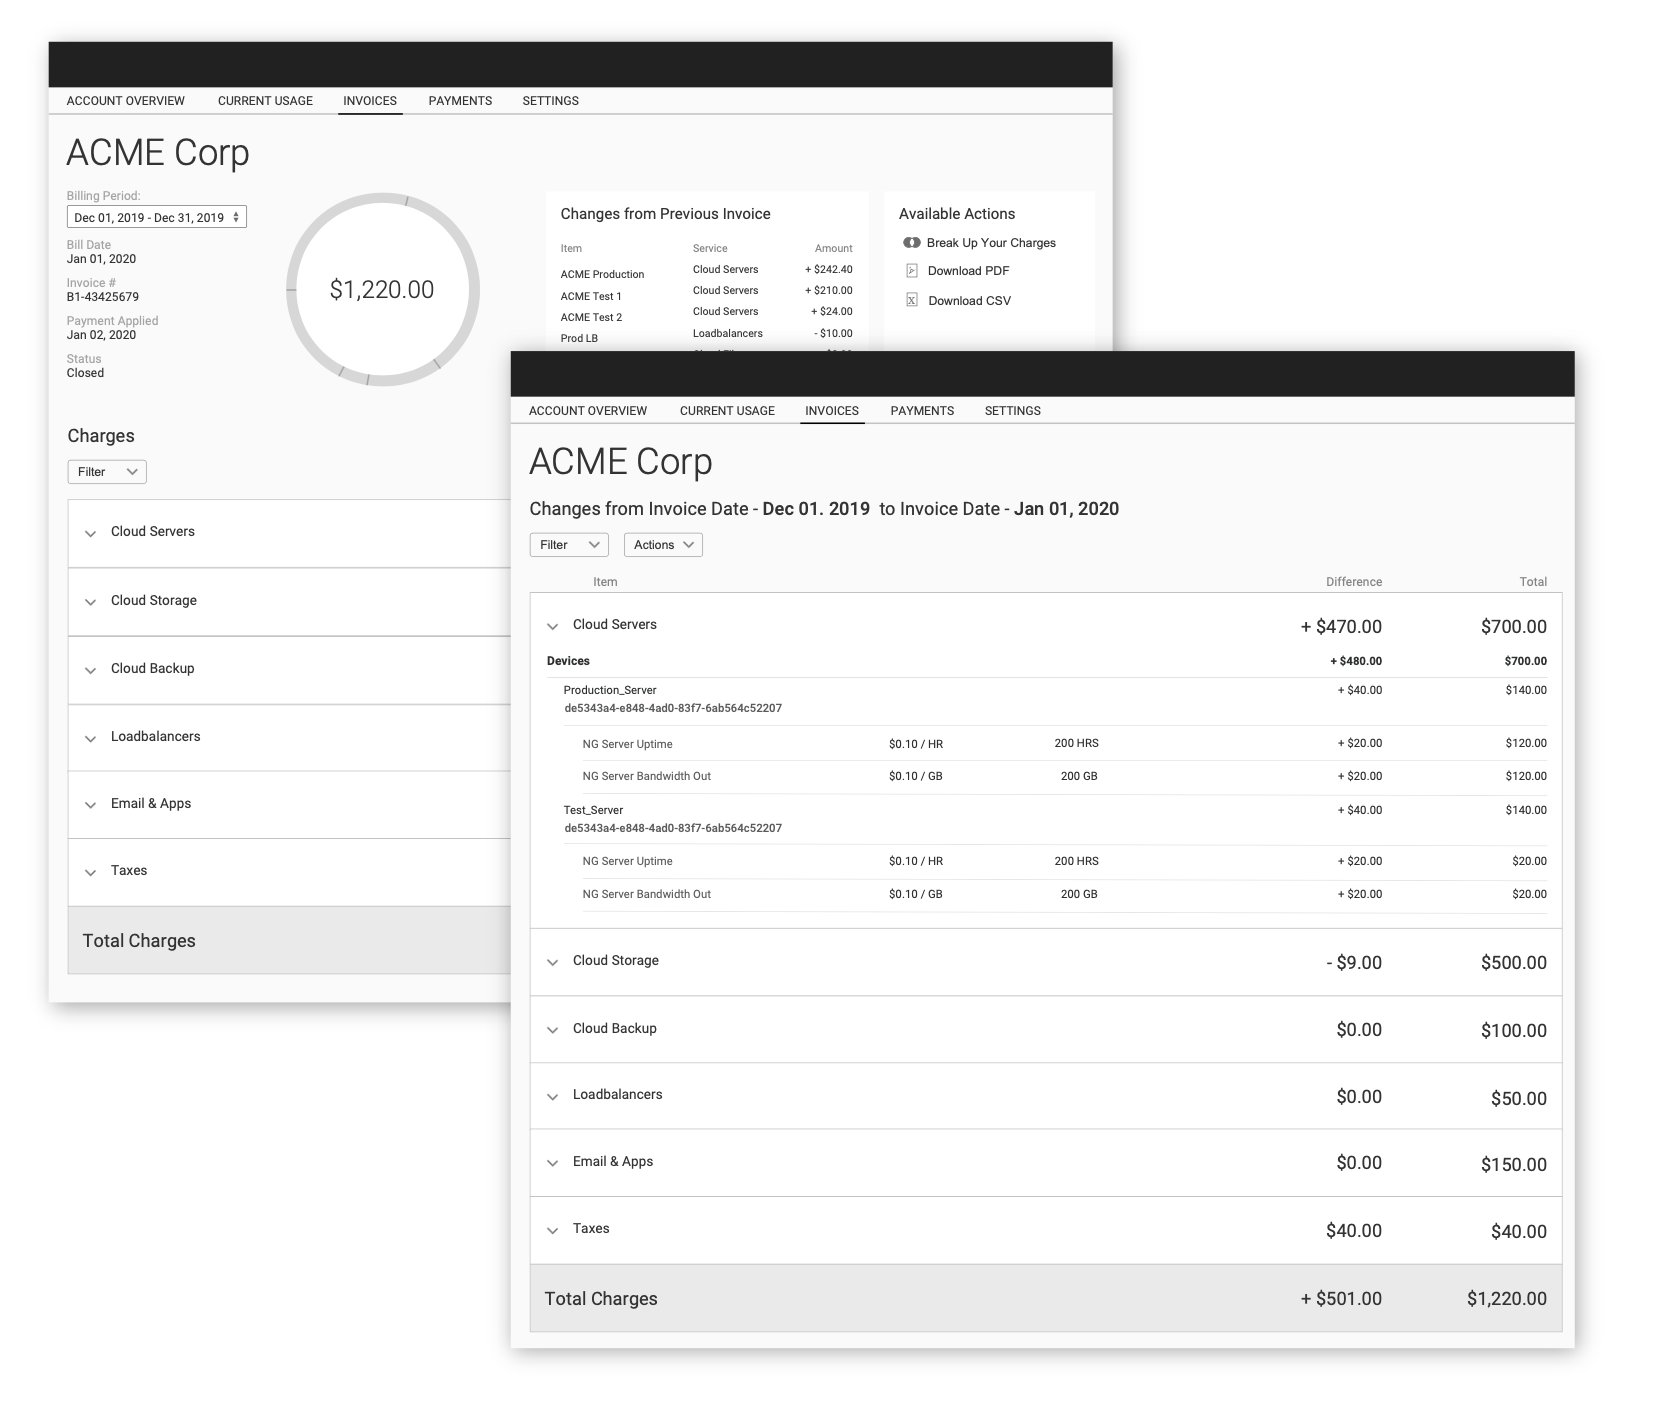The image size is (1674, 1422).
Task: Open the Billing Period date range dropdown
Action: click(157, 217)
